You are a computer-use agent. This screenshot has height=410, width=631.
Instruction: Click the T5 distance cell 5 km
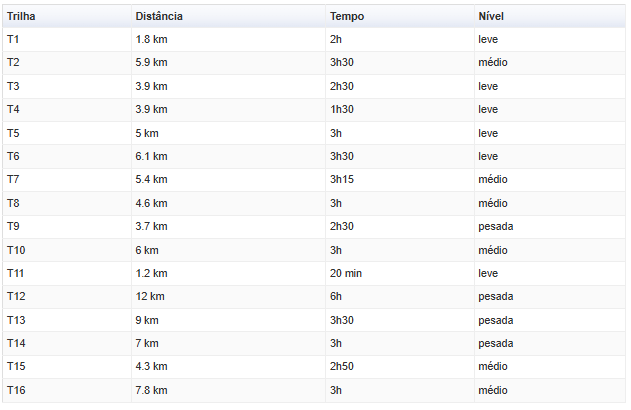(228, 133)
